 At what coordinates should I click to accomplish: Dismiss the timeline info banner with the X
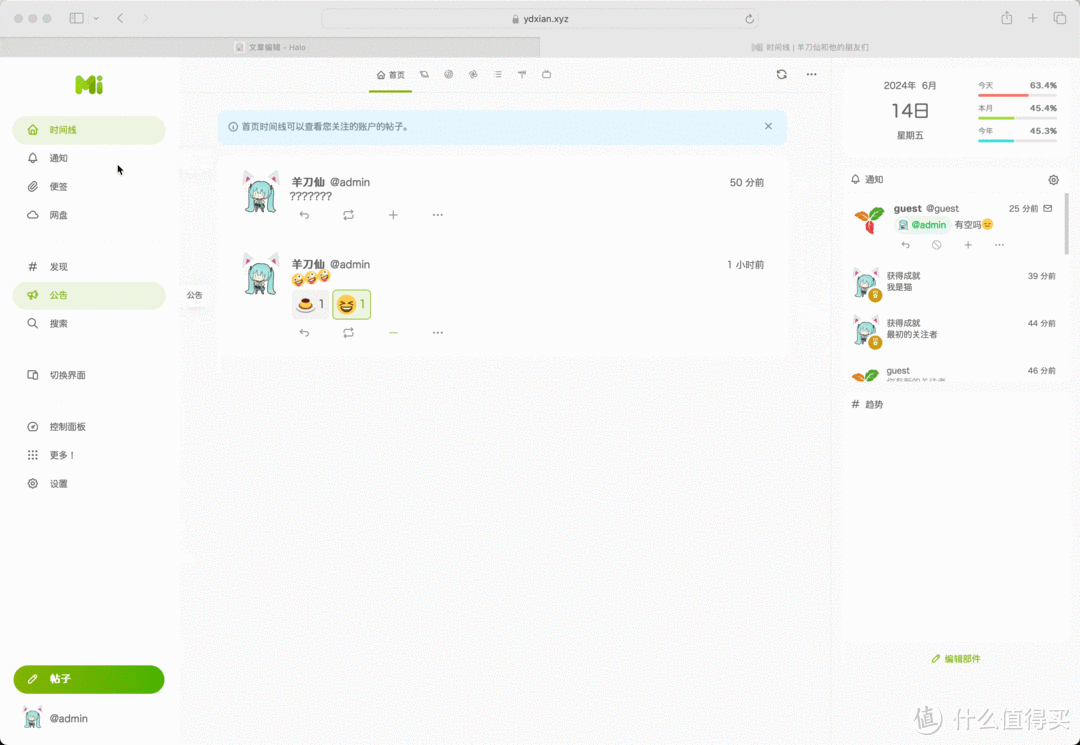pos(768,126)
